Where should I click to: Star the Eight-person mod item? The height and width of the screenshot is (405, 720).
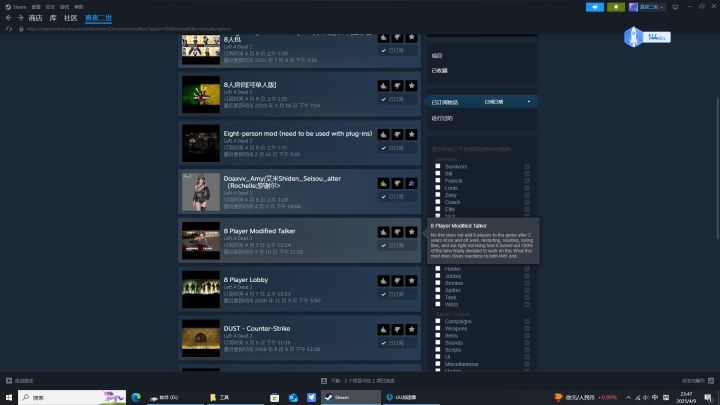[411, 135]
